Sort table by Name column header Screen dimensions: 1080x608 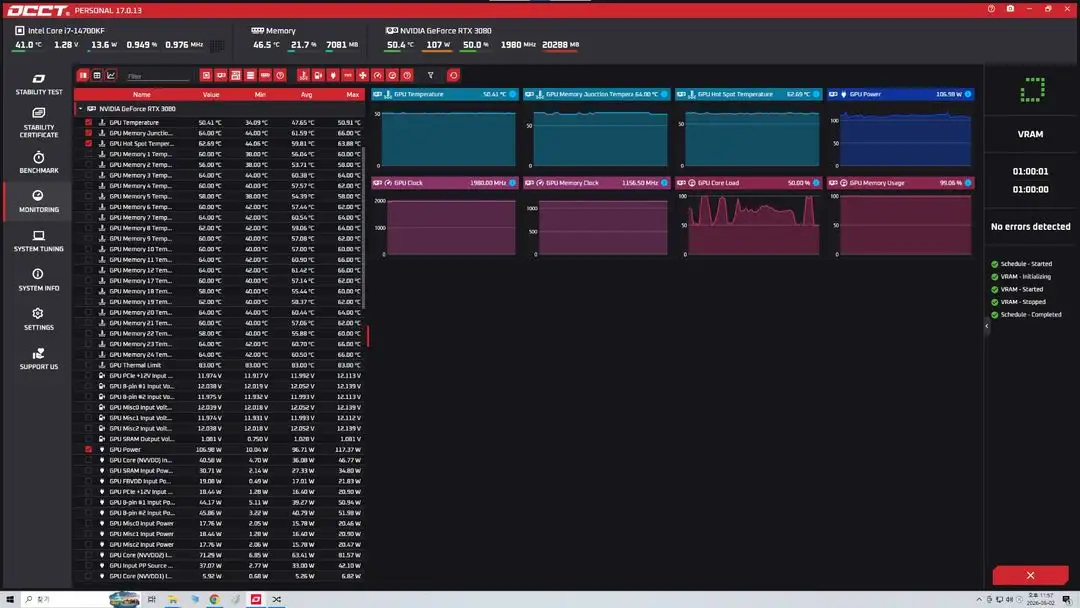[142, 94]
